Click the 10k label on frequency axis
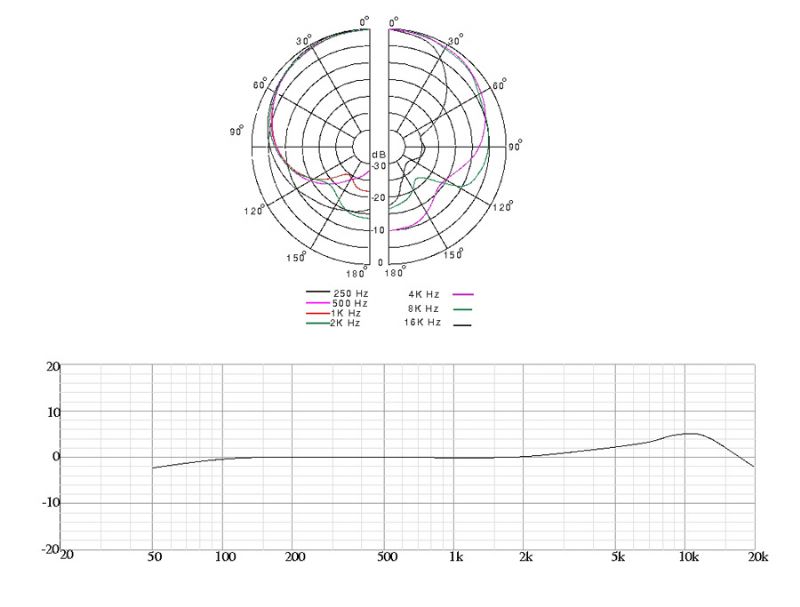 click(687, 556)
